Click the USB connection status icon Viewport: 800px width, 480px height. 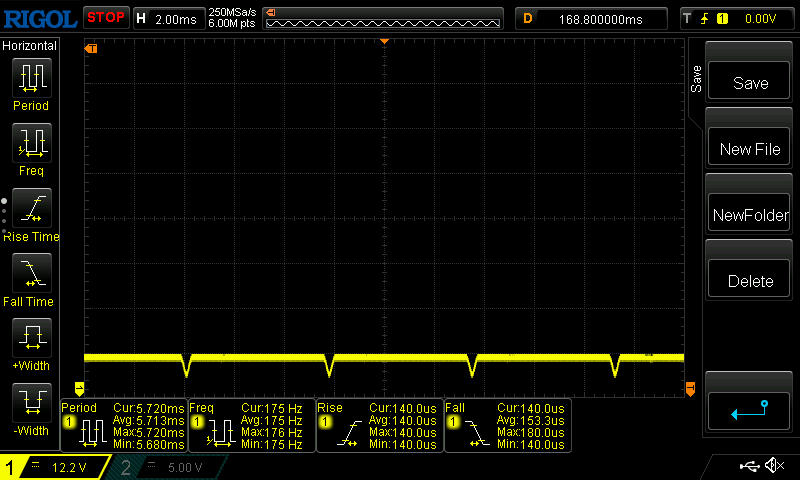pos(749,465)
